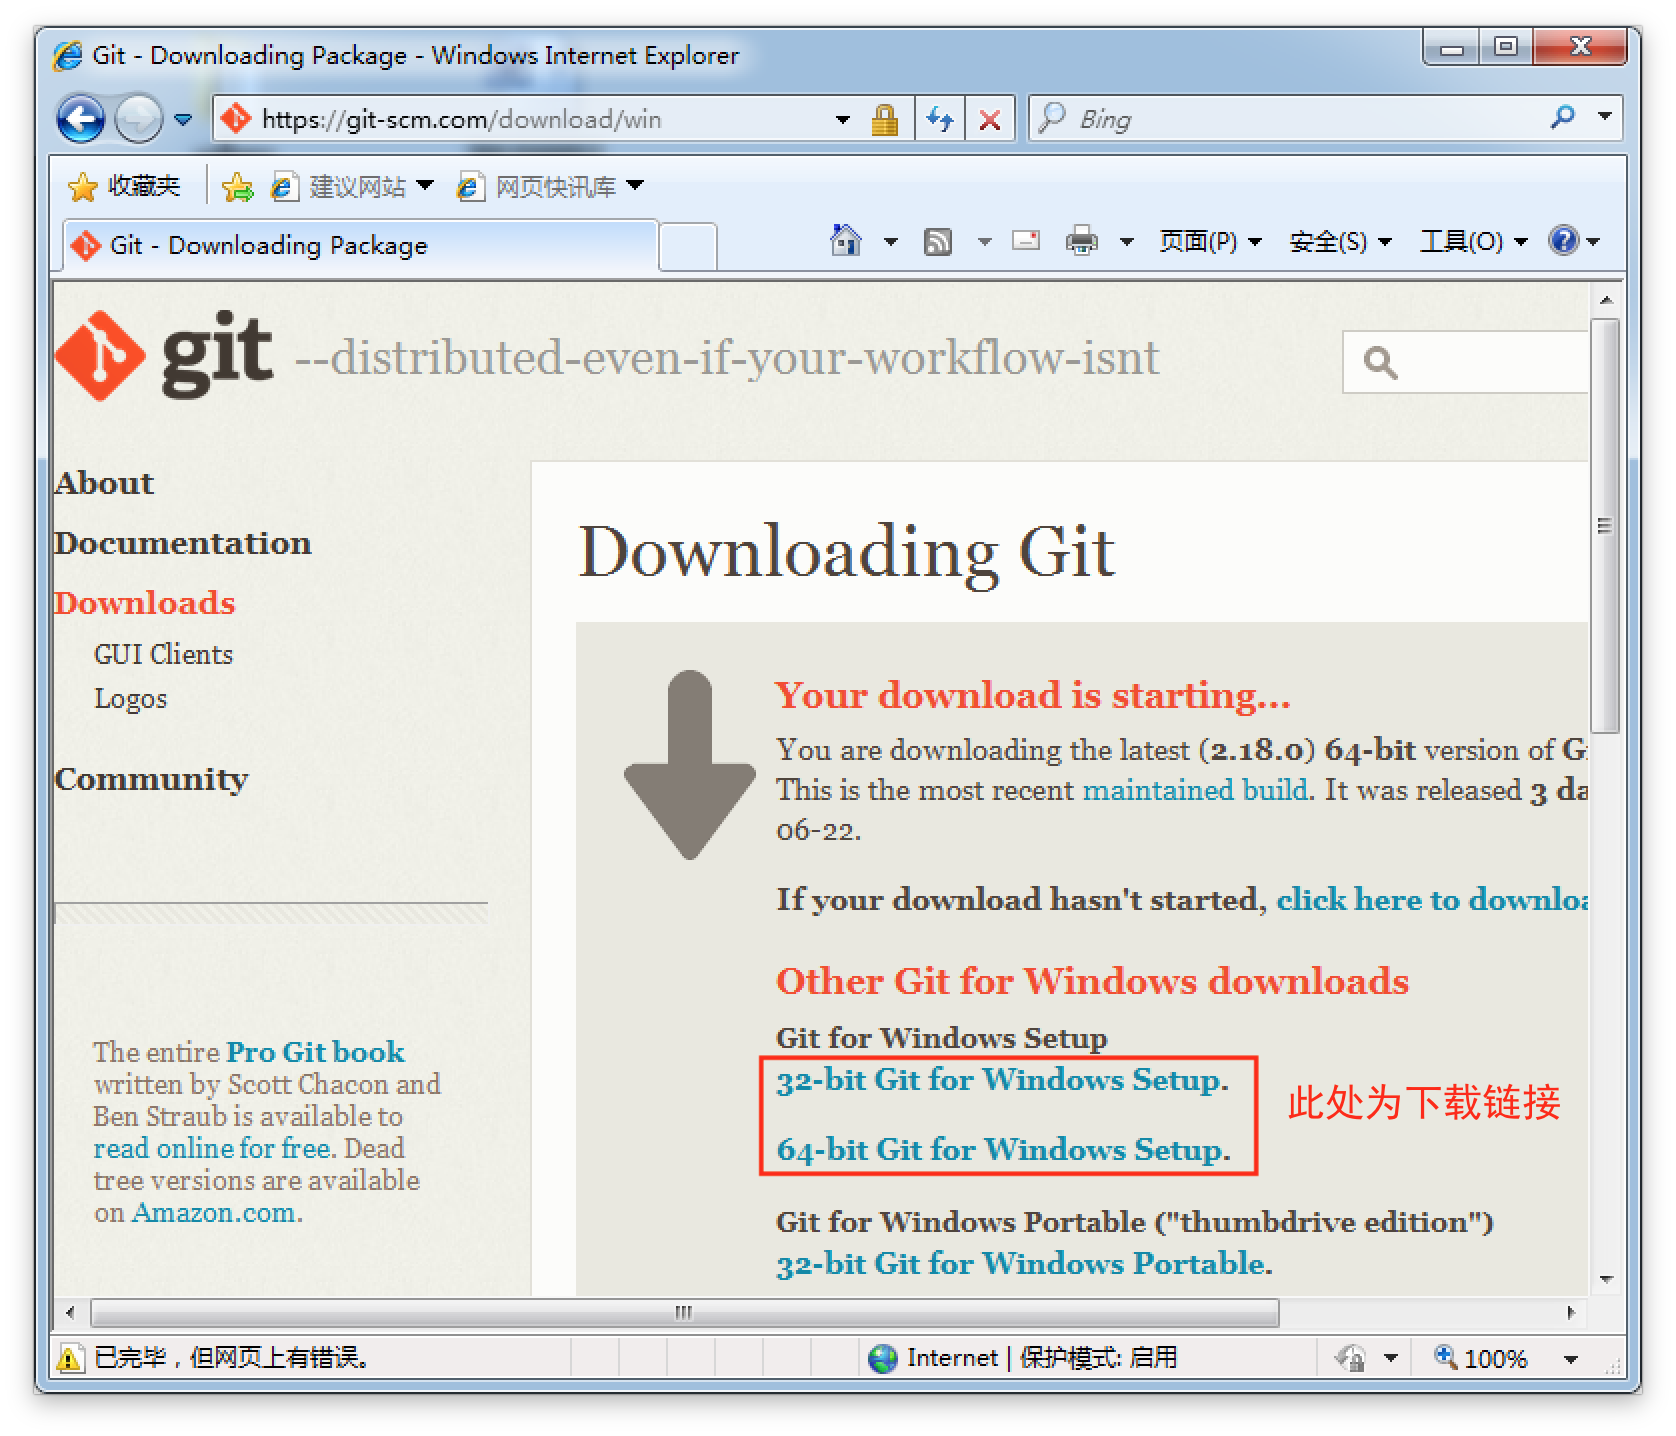Viewport: 1676px width, 1436px height.
Task: Click the Home toolbar icon
Action: pos(846,241)
